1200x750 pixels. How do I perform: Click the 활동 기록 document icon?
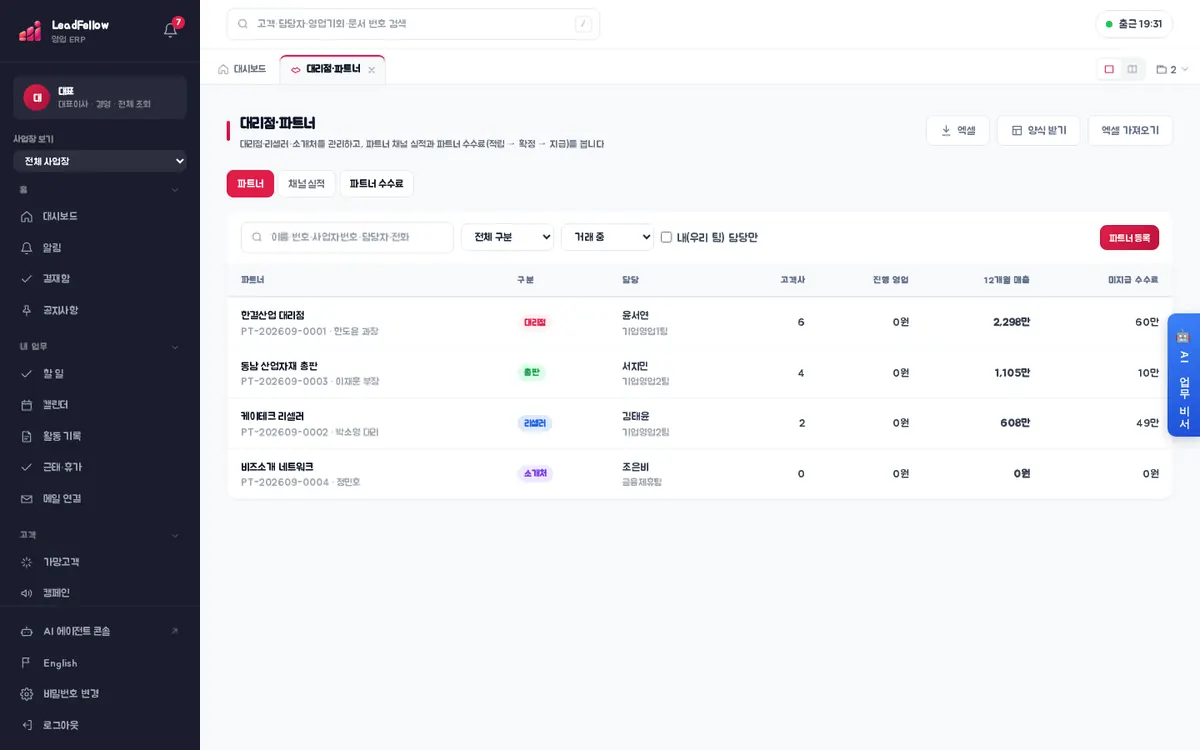tap(27, 436)
